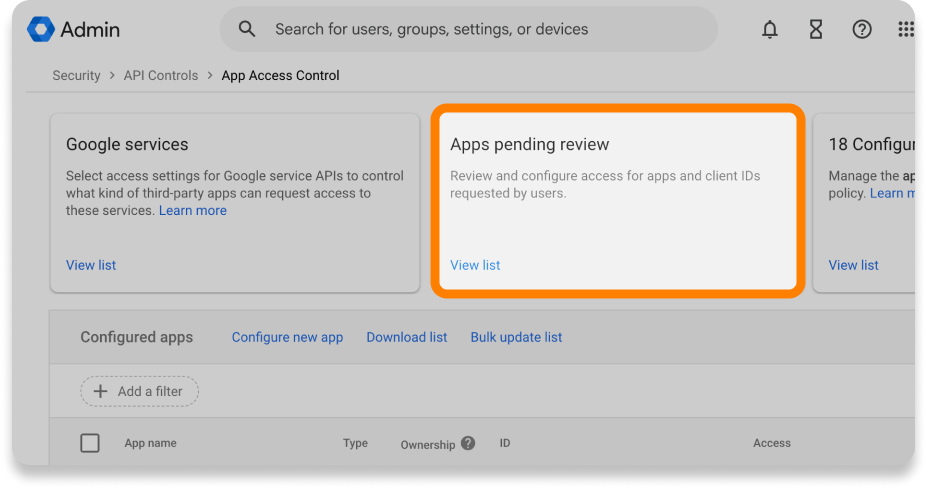
Task: Open the Google apps grid launcher
Action: 906,29
